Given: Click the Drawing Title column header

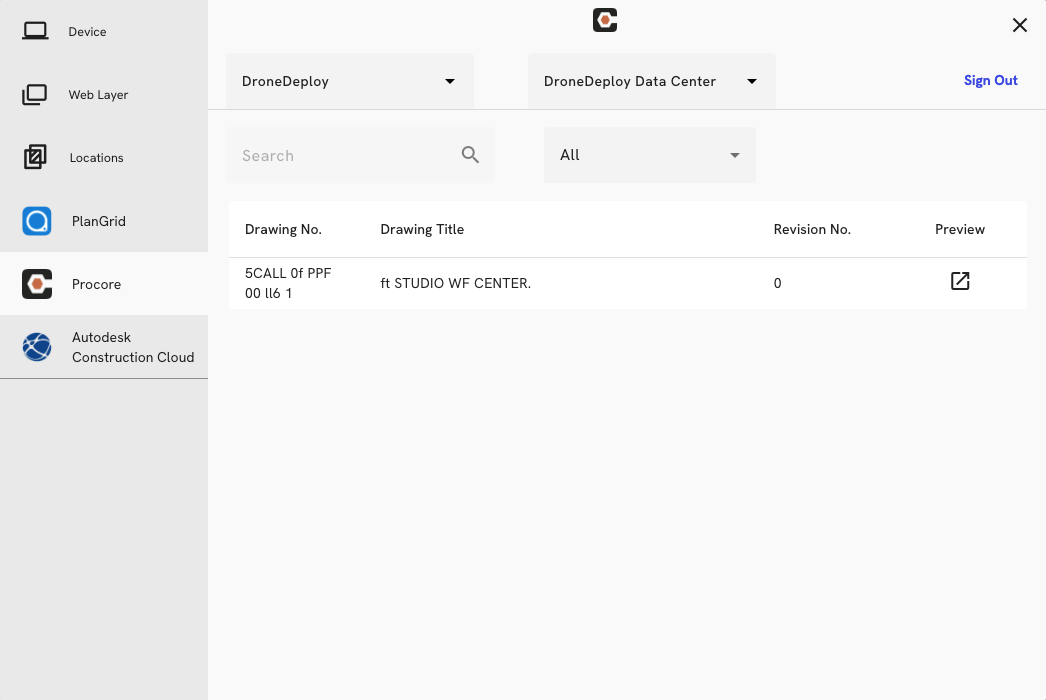Looking at the screenshot, I should 422,230.
